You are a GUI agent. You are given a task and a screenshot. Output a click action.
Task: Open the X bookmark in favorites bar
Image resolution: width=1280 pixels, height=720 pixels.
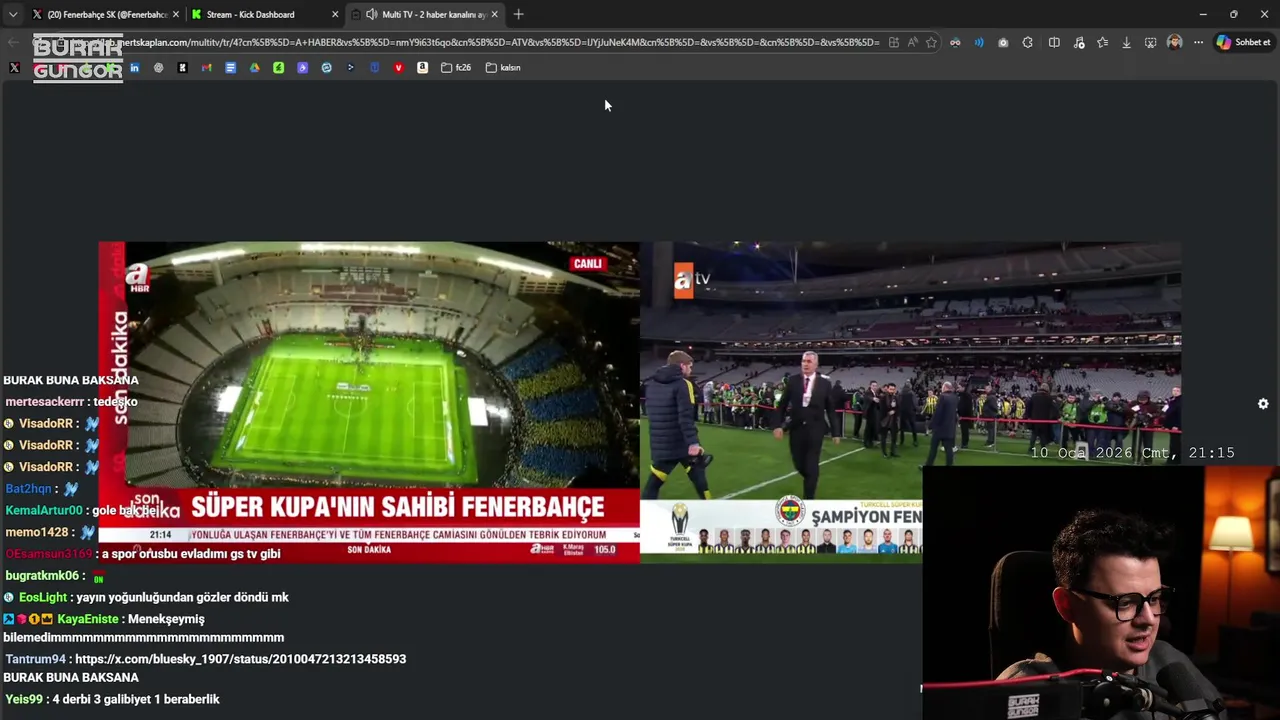[14, 68]
